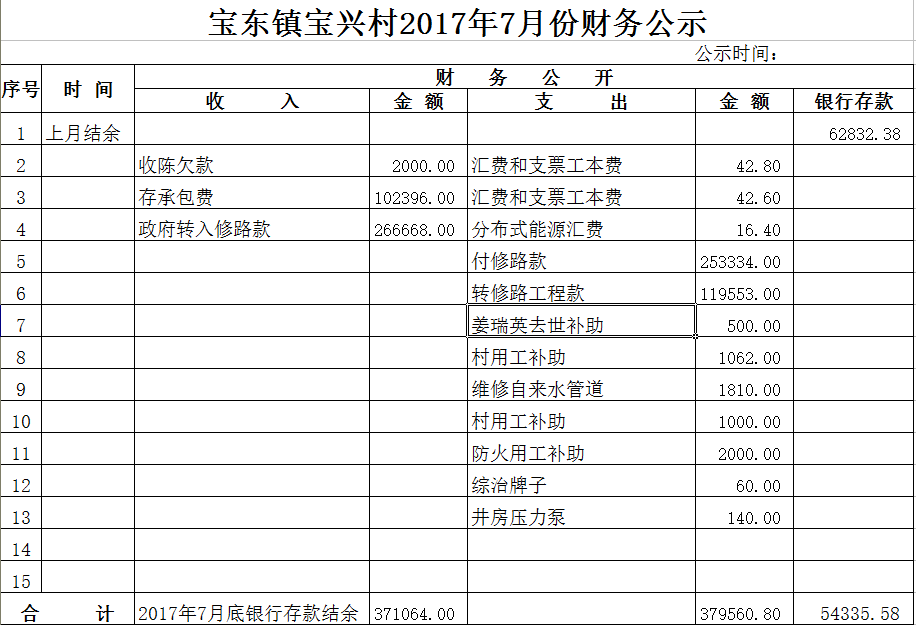Select the 综治牌子 cell
This screenshot has width=916, height=625.
pyautogui.click(x=581, y=481)
